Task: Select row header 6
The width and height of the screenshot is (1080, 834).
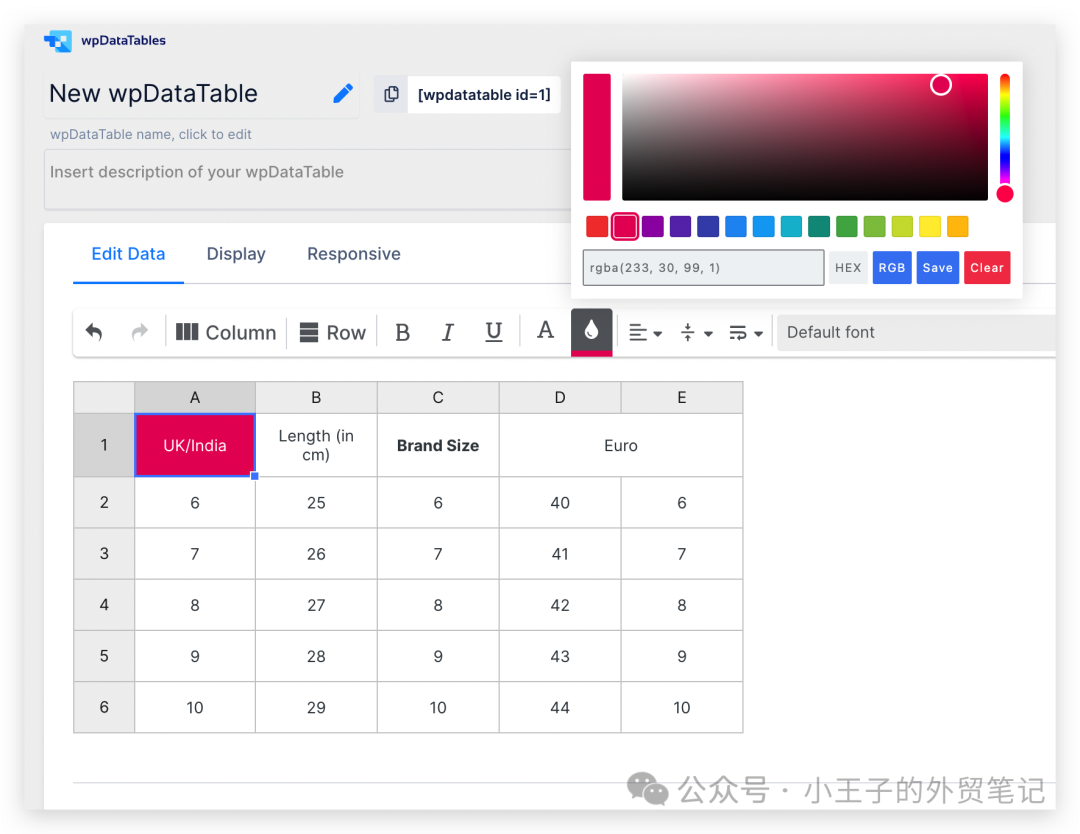Action: [x=104, y=707]
